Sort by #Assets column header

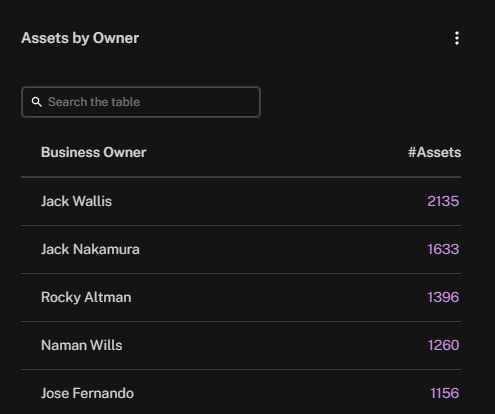pos(434,152)
